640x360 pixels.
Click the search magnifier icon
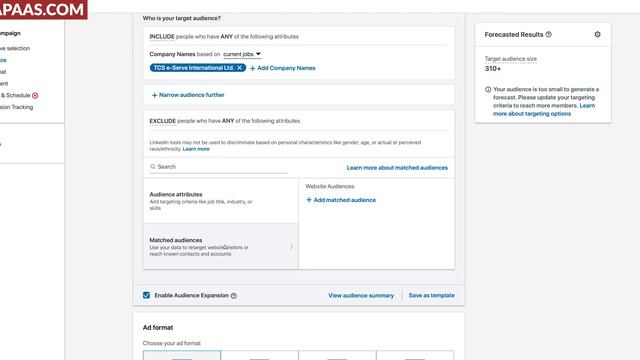pyautogui.click(x=153, y=167)
